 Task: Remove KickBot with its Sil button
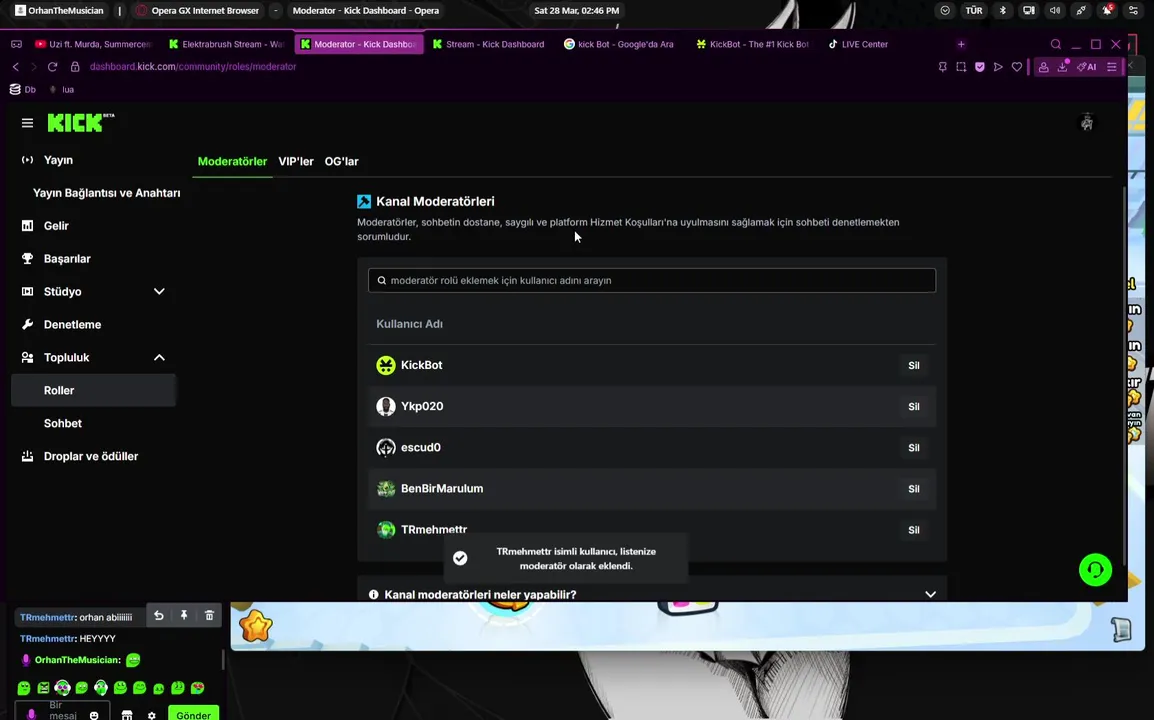913,365
